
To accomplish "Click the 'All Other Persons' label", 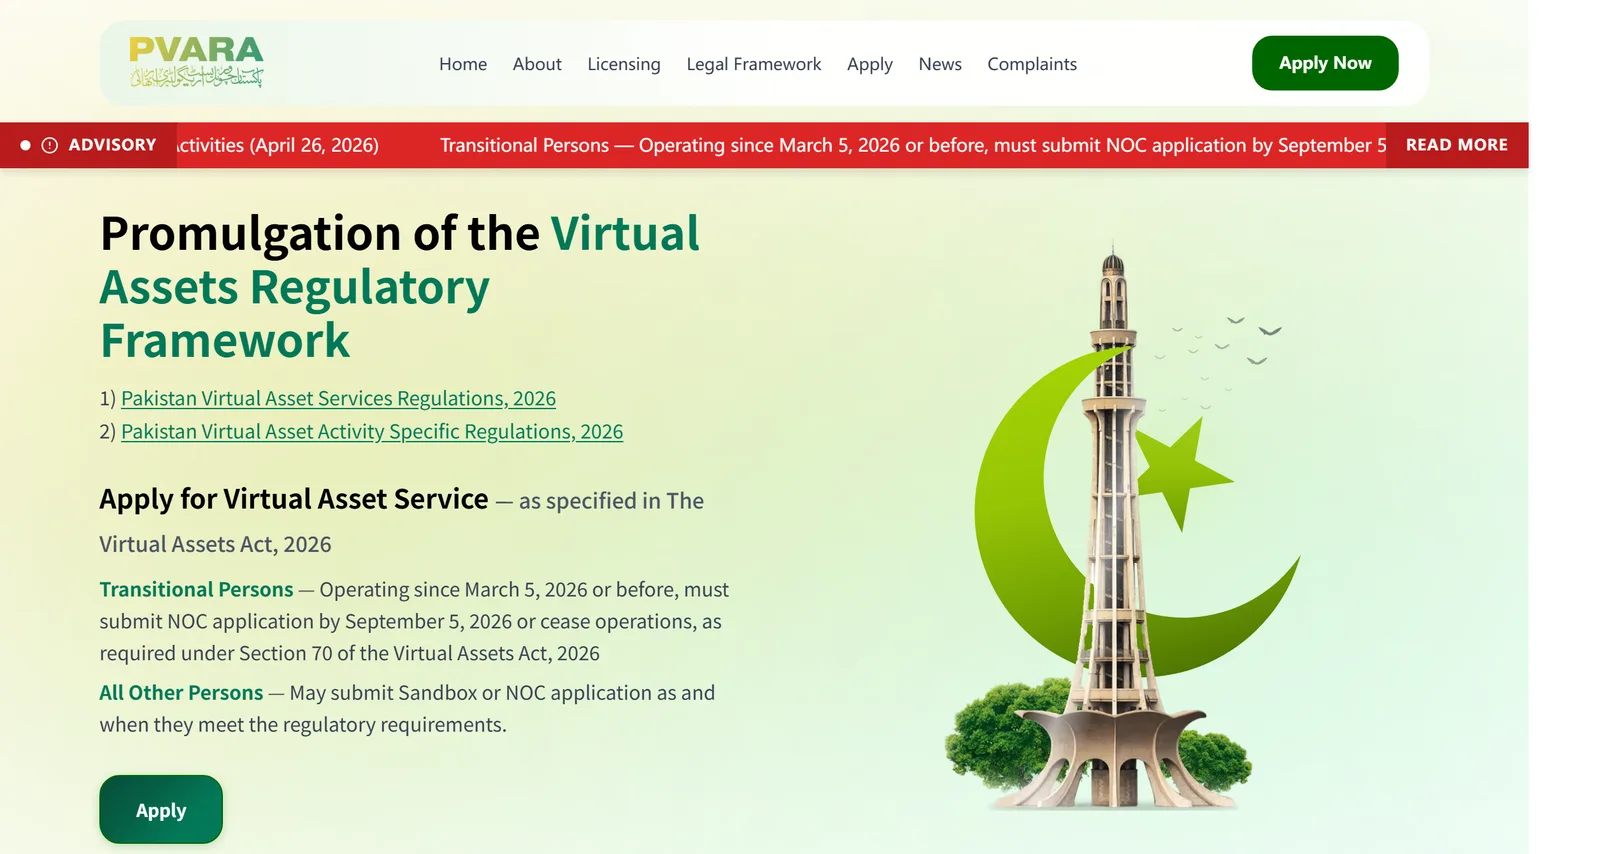I will [181, 692].
